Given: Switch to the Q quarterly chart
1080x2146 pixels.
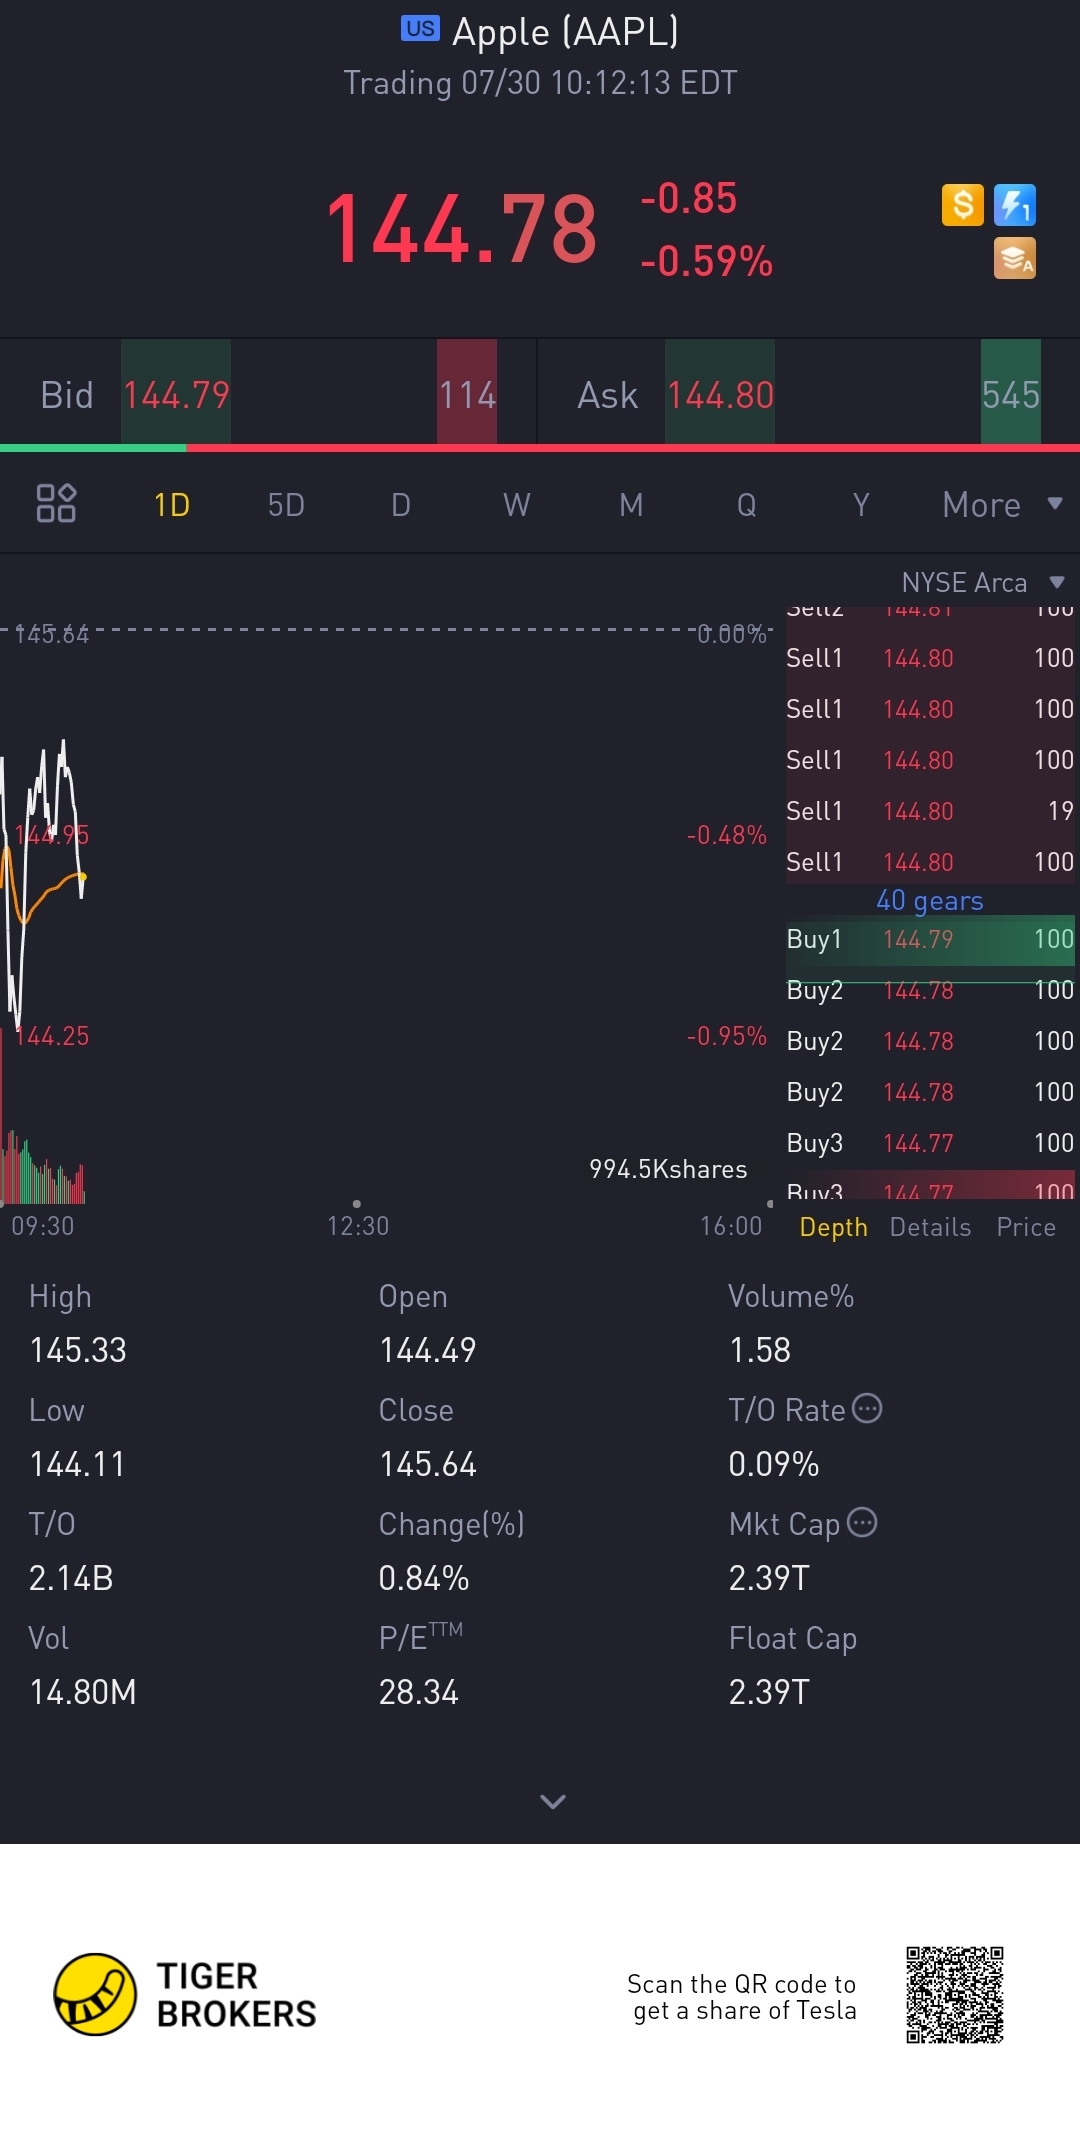Looking at the screenshot, I should (x=746, y=504).
